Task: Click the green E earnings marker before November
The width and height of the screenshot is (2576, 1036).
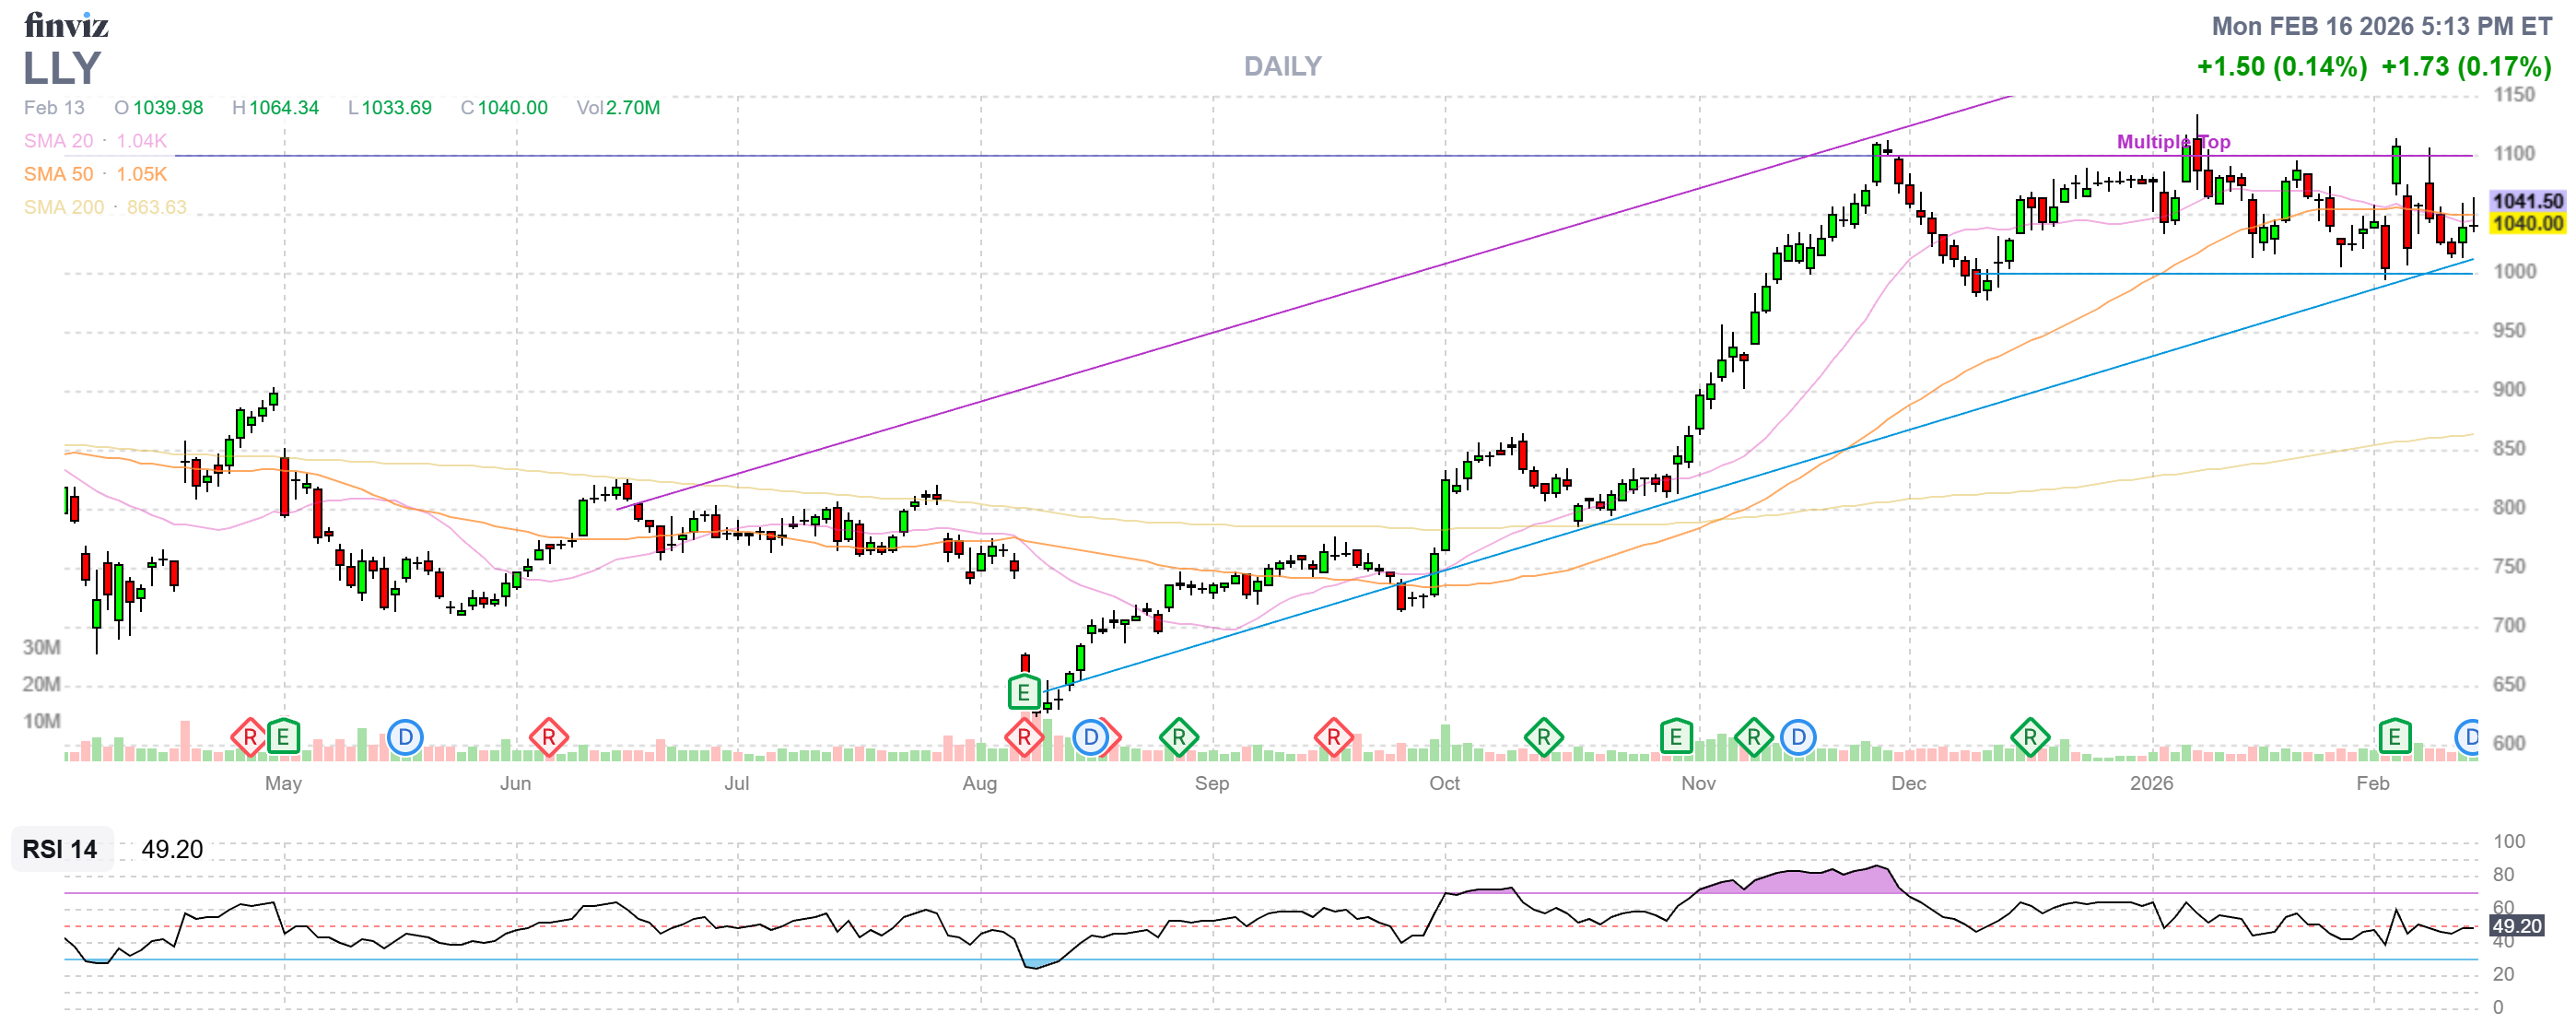Action: pyautogui.click(x=1676, y=738)
